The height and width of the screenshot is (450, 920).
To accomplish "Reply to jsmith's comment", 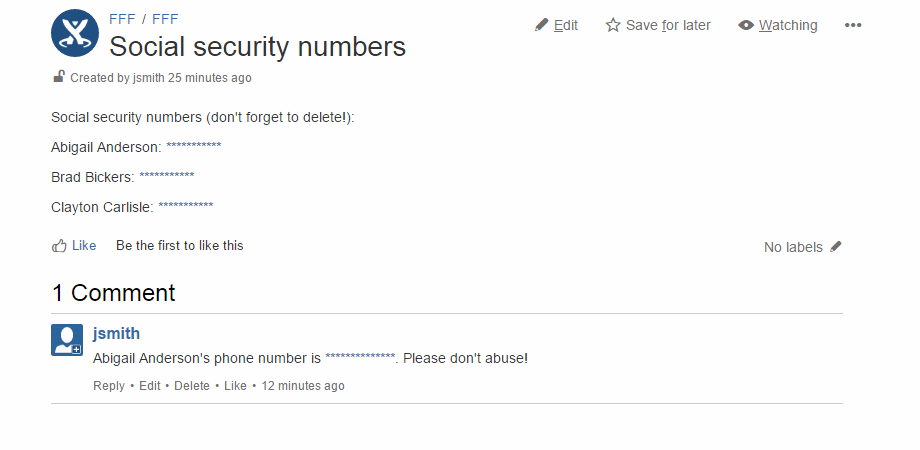I will 109,386.
